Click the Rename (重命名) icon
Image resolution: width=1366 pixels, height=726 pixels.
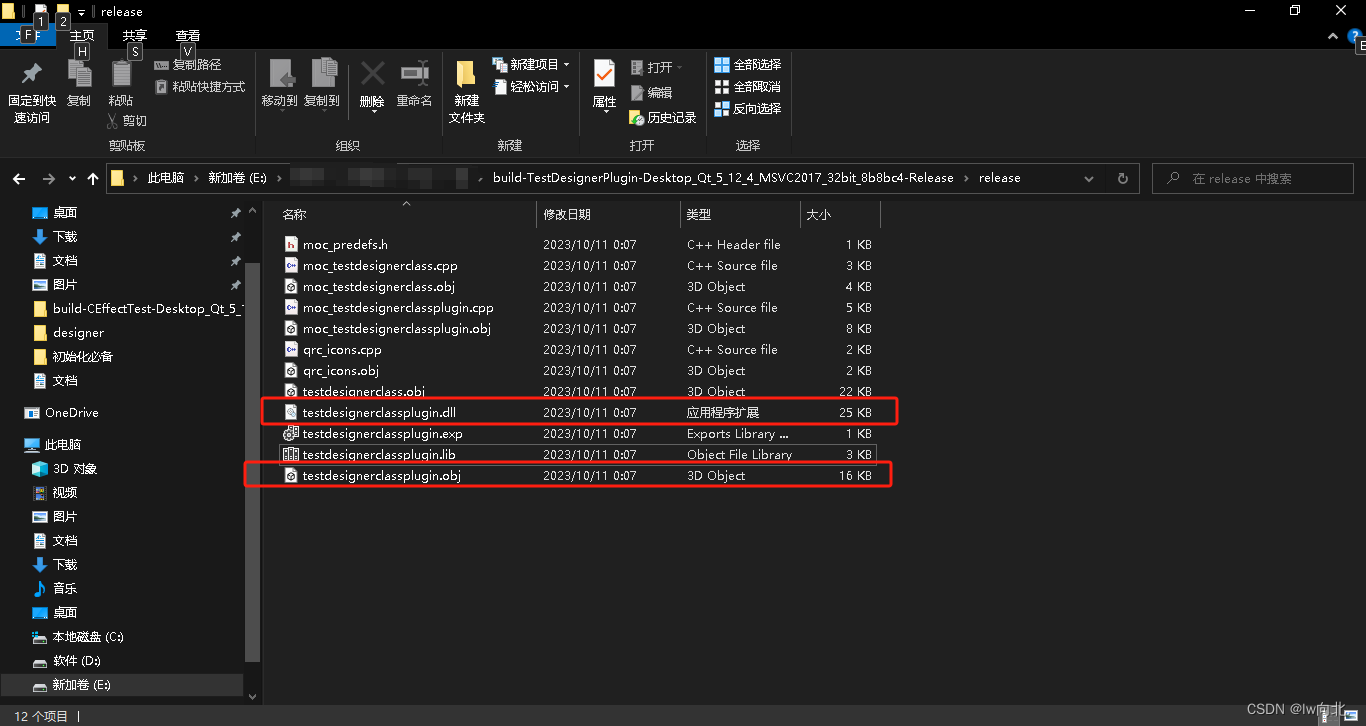click(x=414, y=73)
